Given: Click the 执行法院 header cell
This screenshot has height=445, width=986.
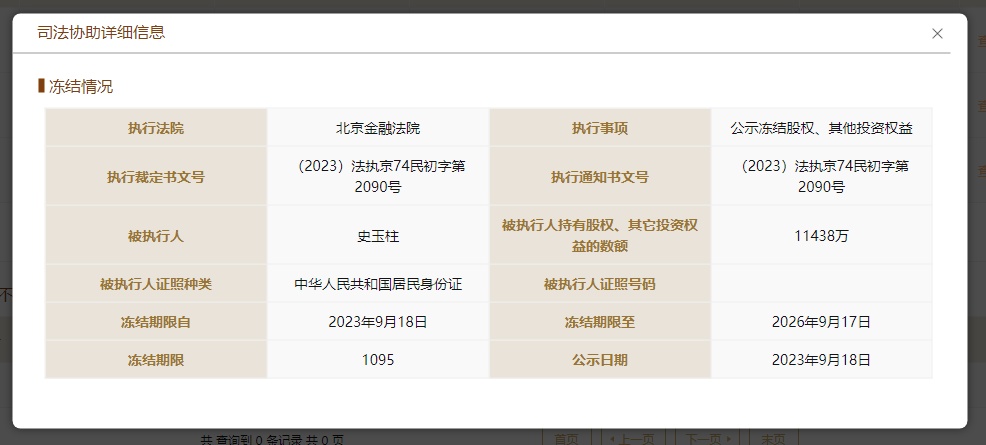Looking at the screenshot, I should pos(156,128).
